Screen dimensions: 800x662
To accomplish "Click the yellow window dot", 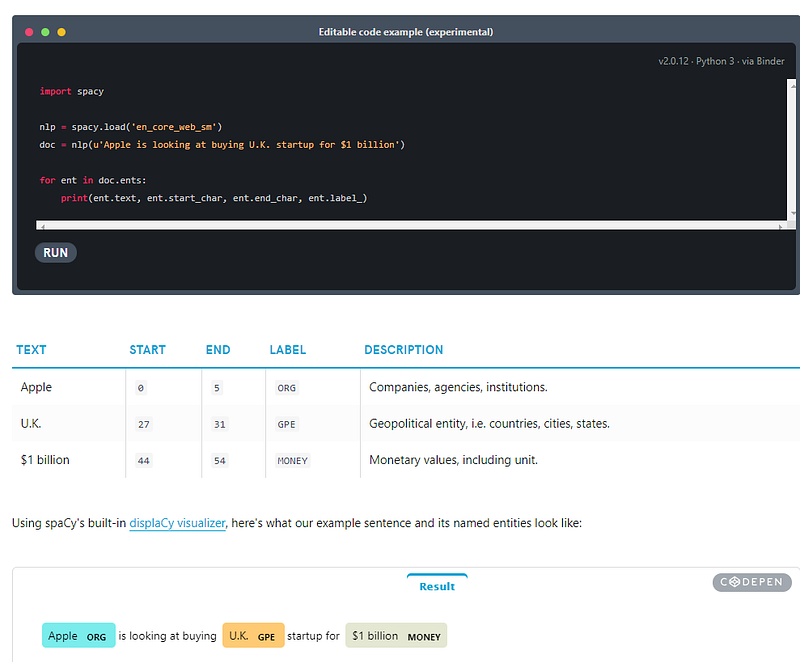I will pyautogui.click(x=61, y=32).
